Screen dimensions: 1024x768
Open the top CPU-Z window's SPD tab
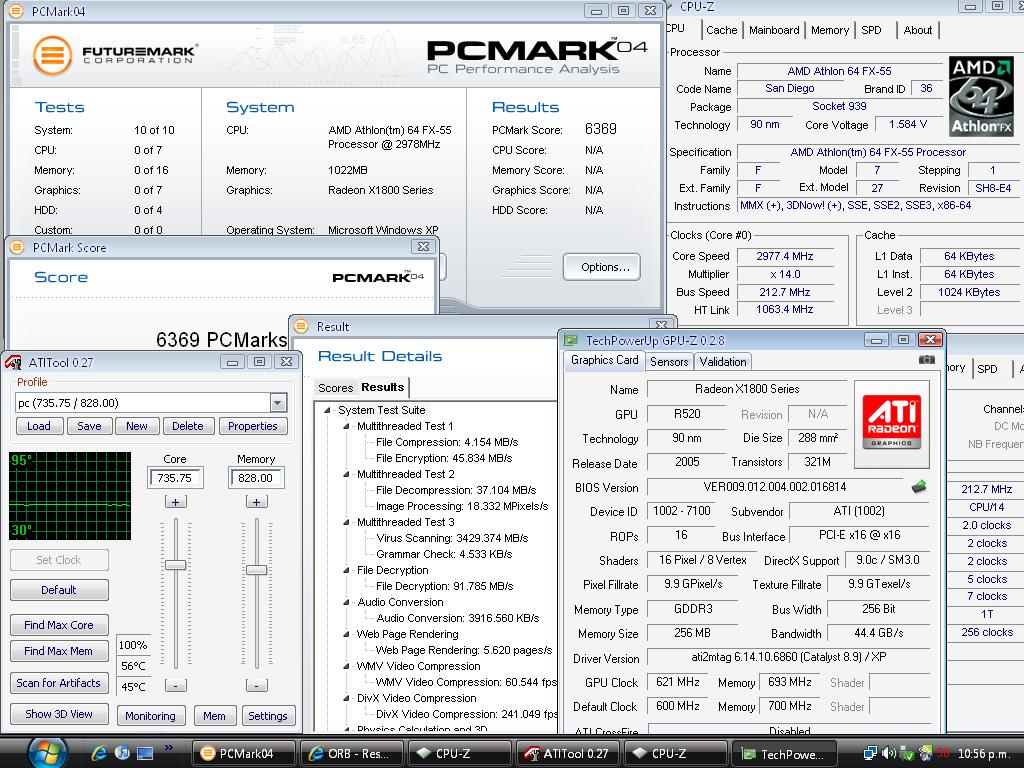click(x=871, y=30)
